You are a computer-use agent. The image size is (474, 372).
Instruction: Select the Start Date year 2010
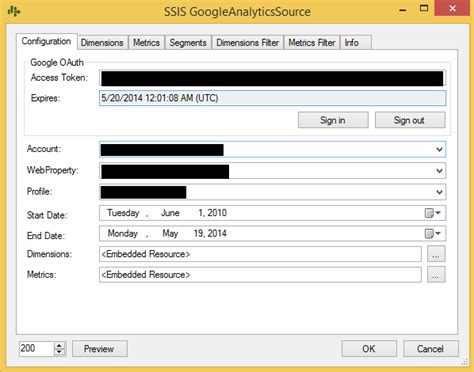[217, 213]
